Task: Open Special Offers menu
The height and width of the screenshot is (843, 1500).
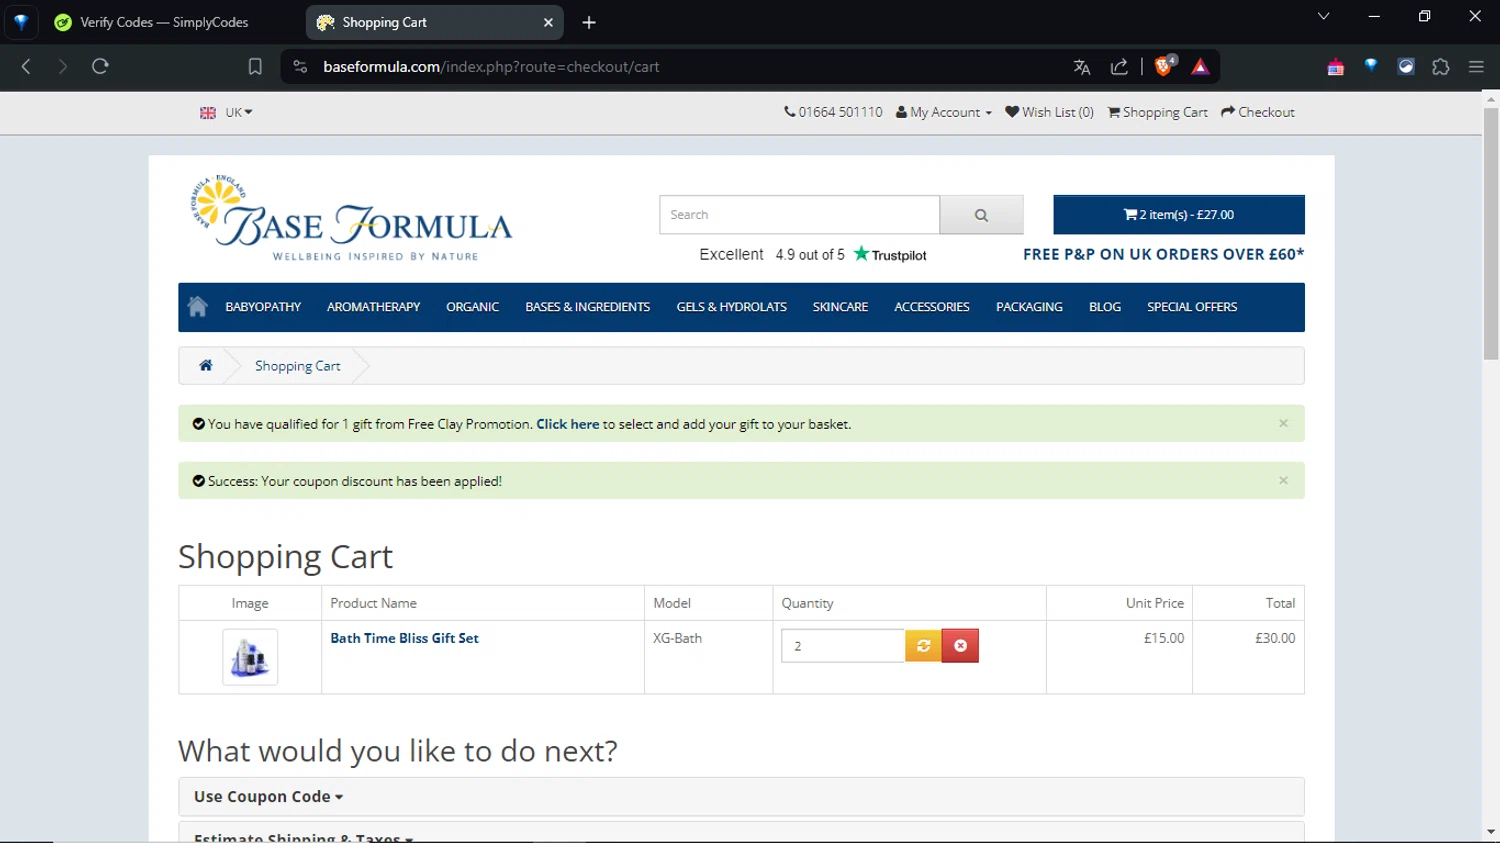Action: [x=1192, y=307]
